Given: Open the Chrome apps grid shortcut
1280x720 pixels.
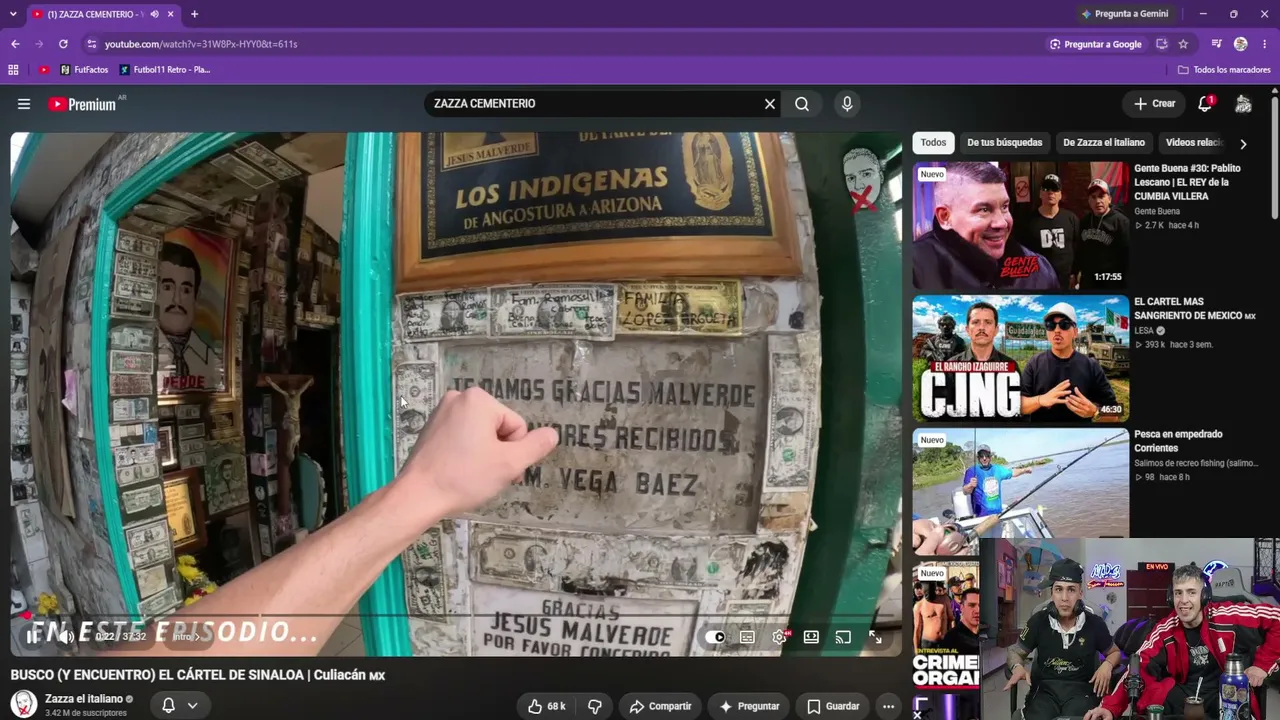Looking at the screenshot, I should (x=13, y=70).
